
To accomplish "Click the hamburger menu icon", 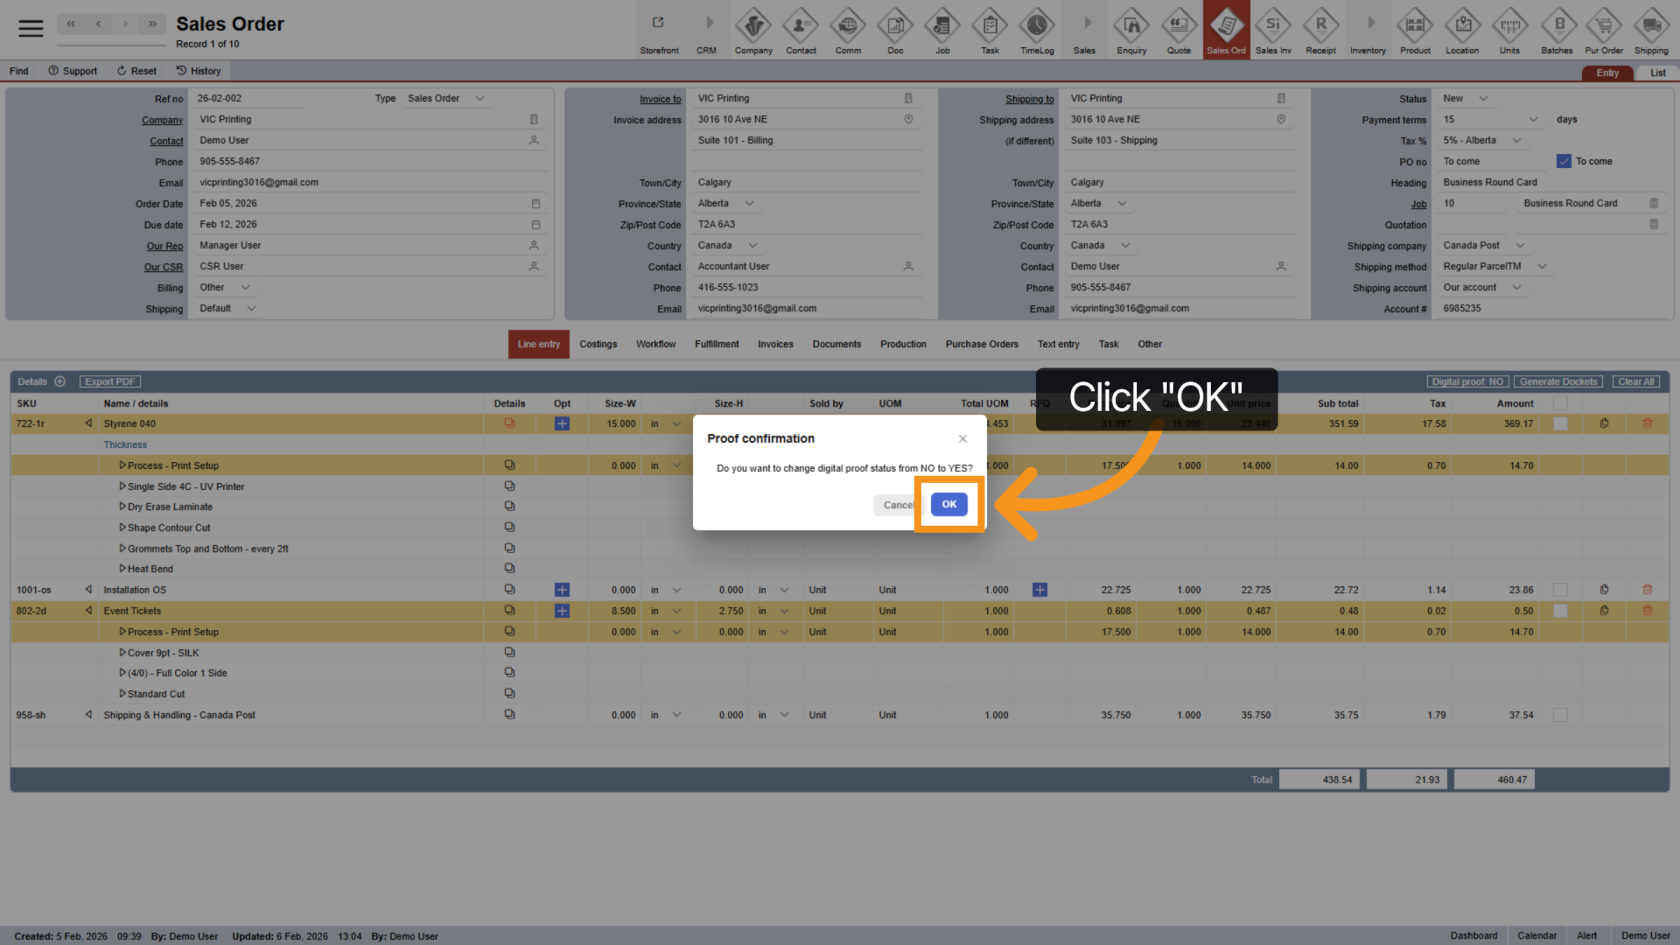I will pos(31,28).
